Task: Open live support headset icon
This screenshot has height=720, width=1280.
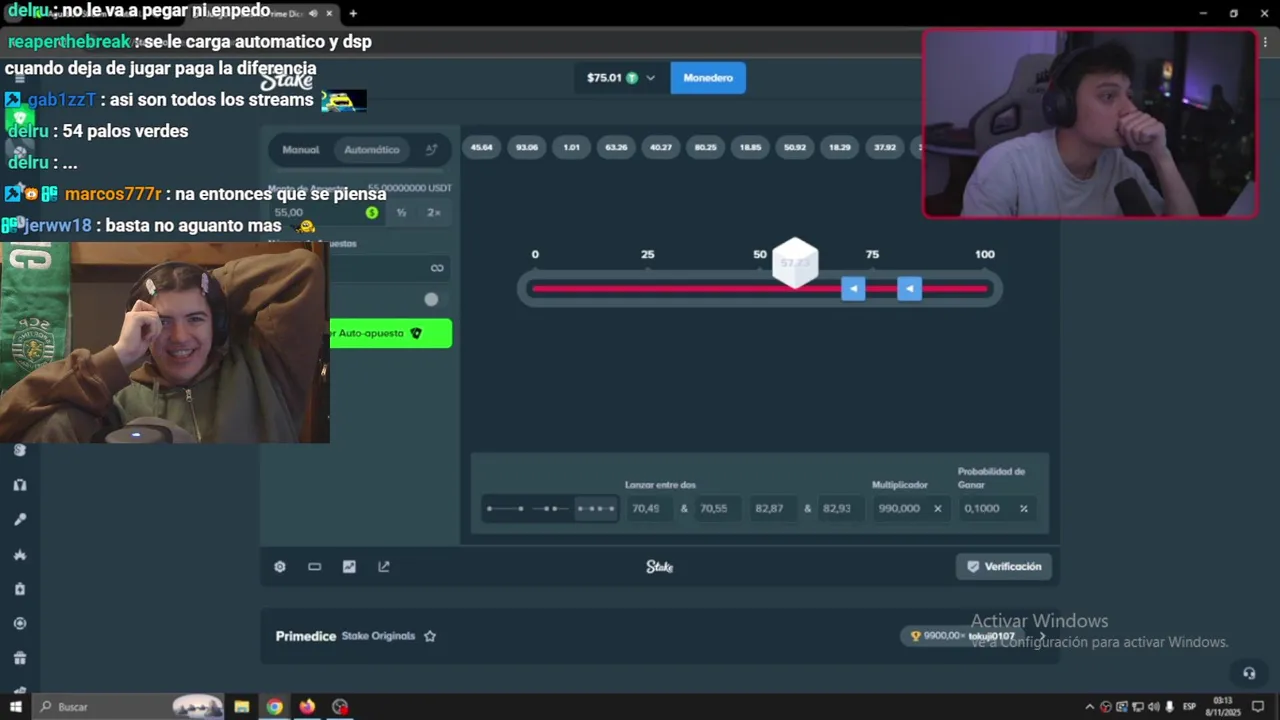Action: [x=1248, y=673]
